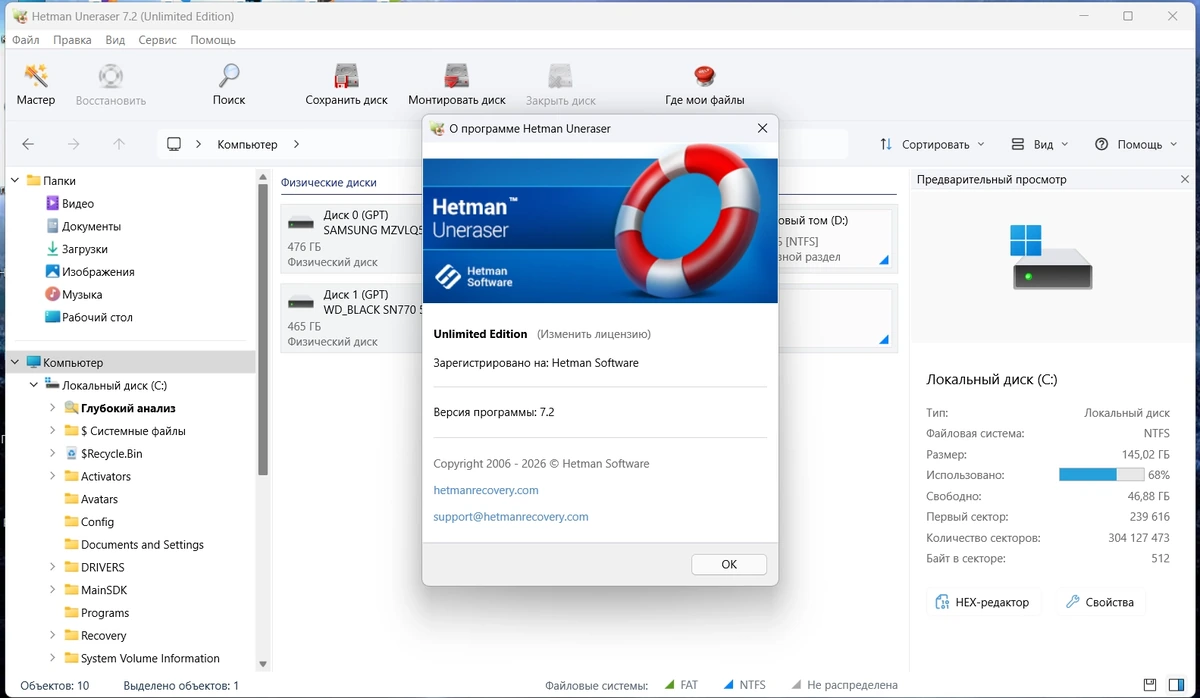This screenshot has width=1200, height=698.
Task: Open Где мои файлы red button icon
Action: 705,76
